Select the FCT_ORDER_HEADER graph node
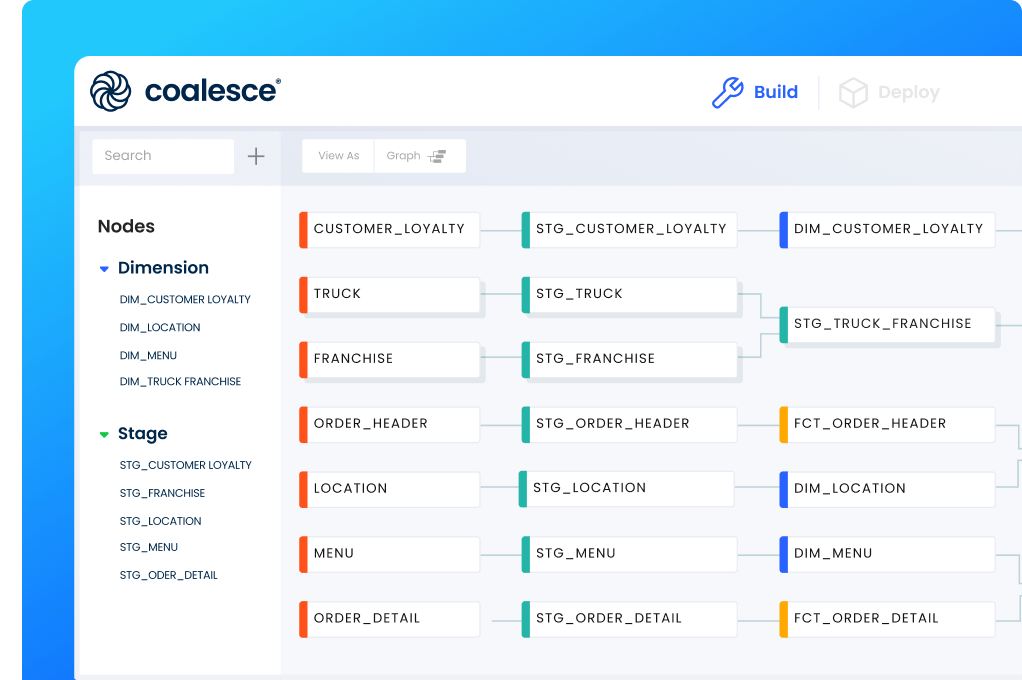The image size is (1022, 680). [887, 424]
